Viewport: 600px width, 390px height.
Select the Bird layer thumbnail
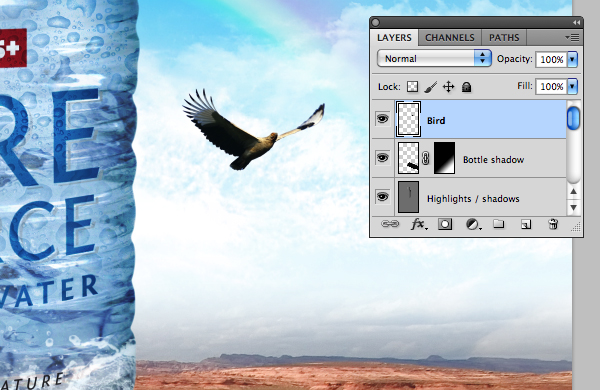point(408,119)
